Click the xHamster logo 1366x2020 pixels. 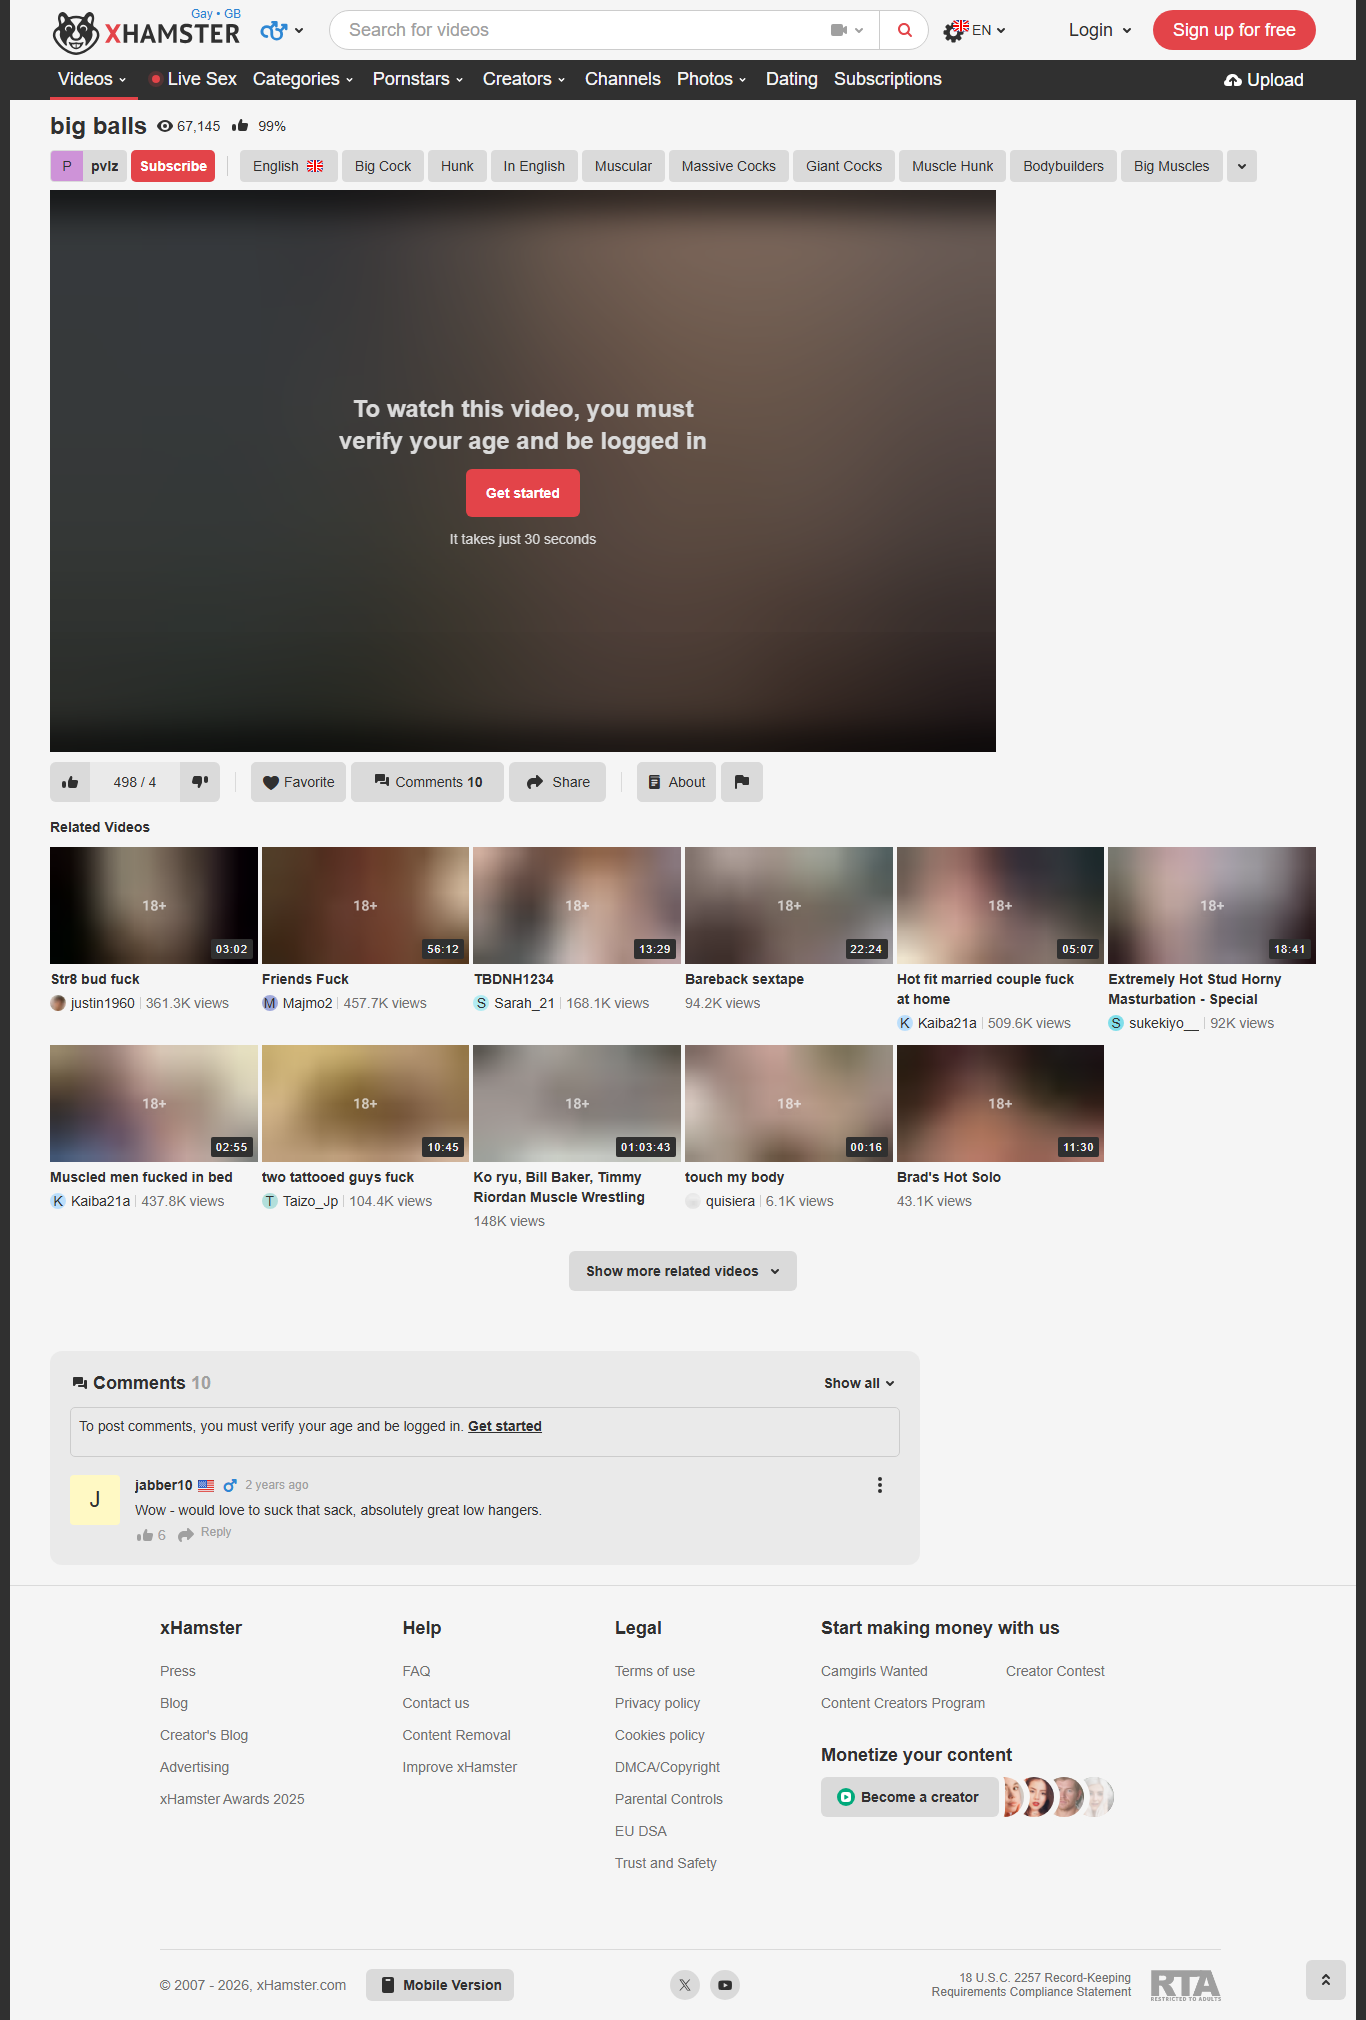click(x=146, y=32)
